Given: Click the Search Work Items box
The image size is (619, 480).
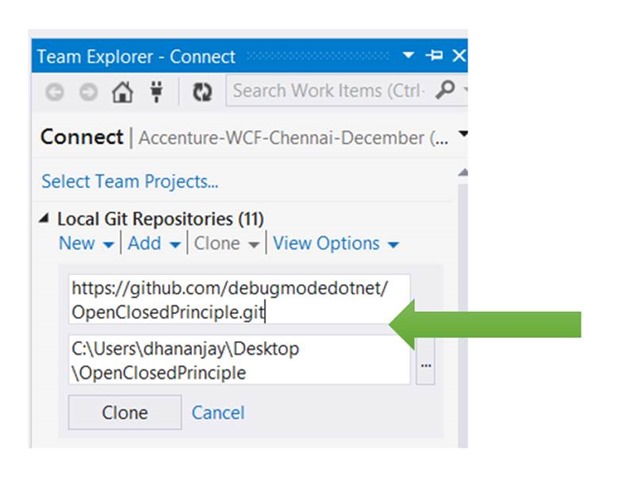Looking at the screenshot, I should coord(330,91).
